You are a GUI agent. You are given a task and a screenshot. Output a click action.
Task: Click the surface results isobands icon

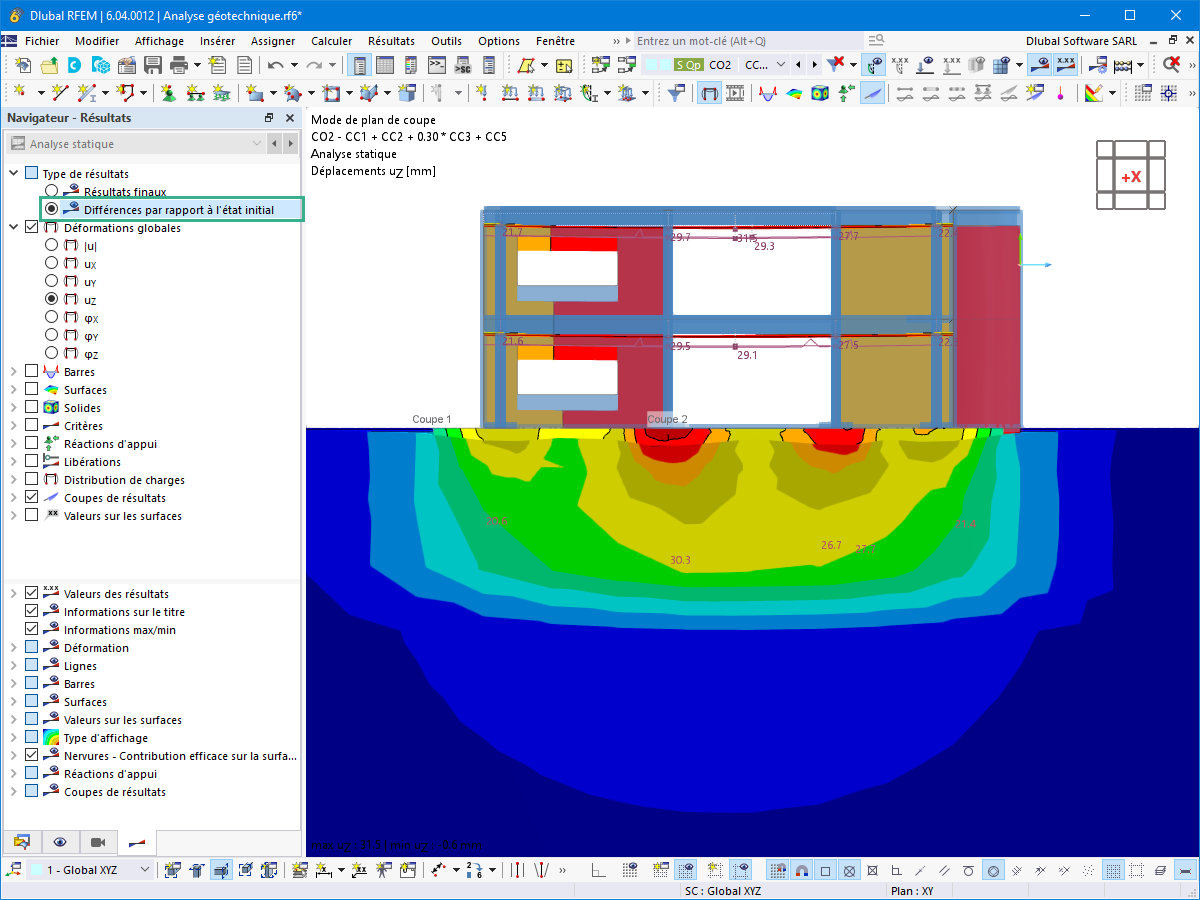794,93
